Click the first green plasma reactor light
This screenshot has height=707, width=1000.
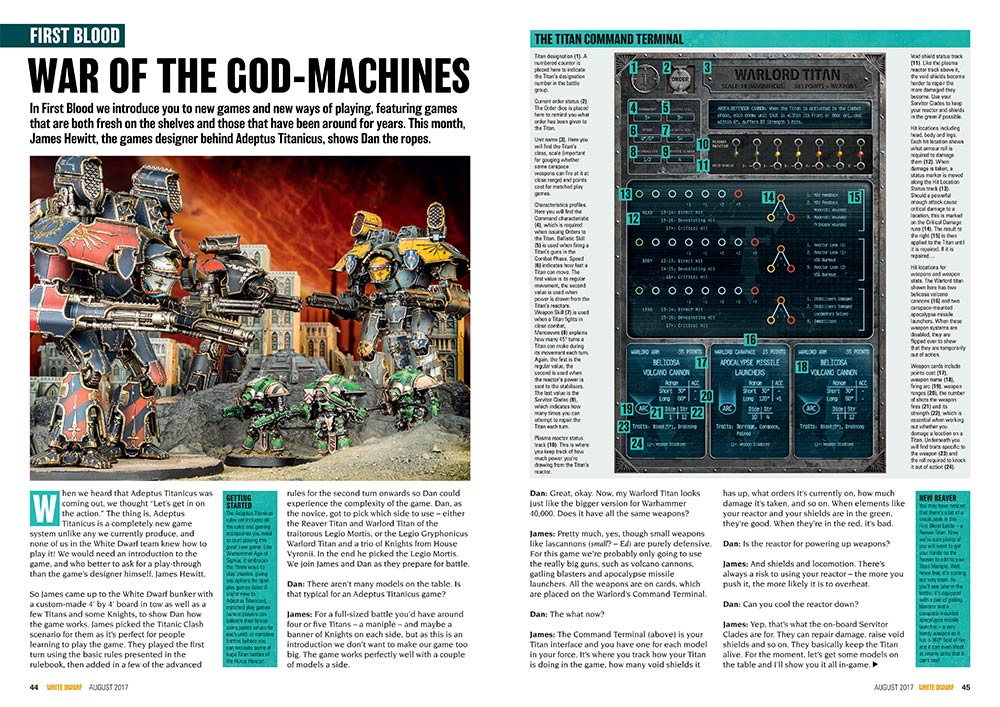(737, 154)
